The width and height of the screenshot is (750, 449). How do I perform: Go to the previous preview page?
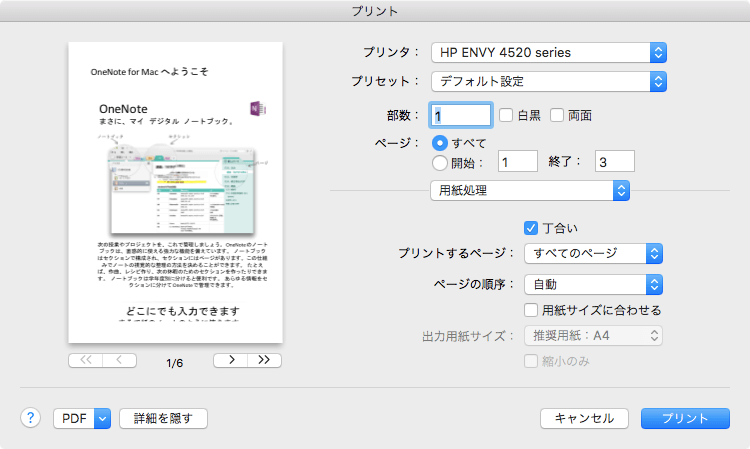click(x=120, y=360)
